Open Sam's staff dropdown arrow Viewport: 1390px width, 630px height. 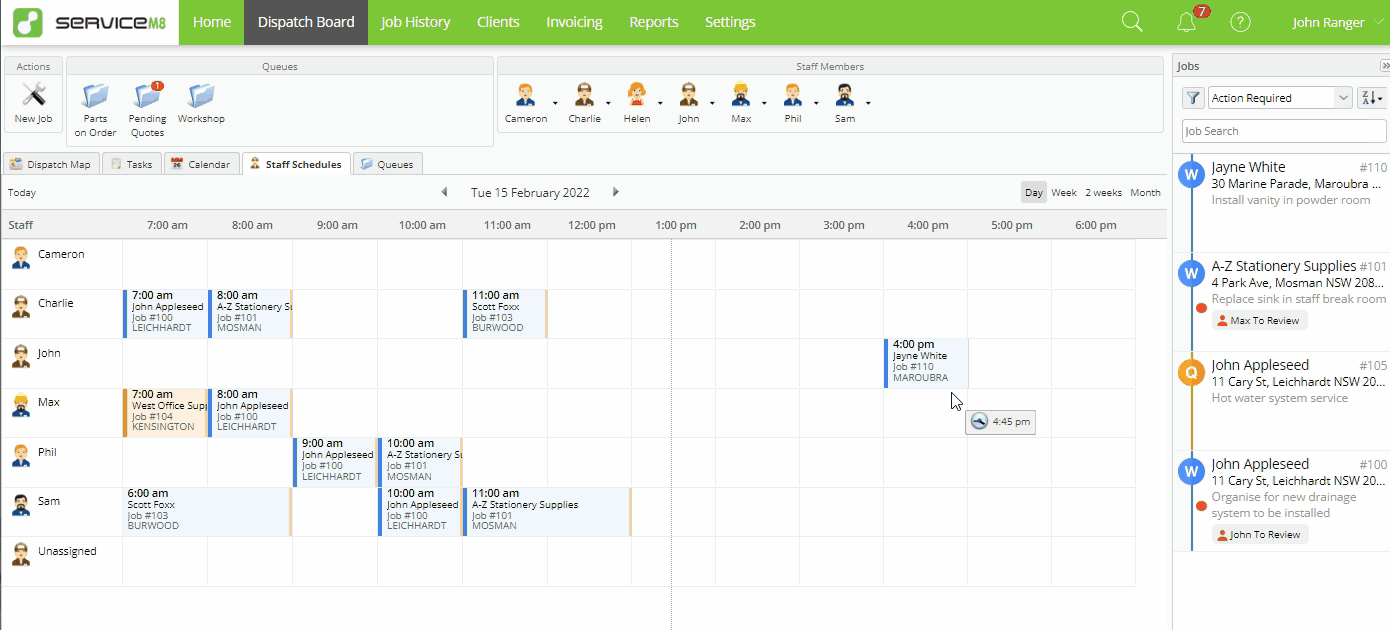[868, 103]
